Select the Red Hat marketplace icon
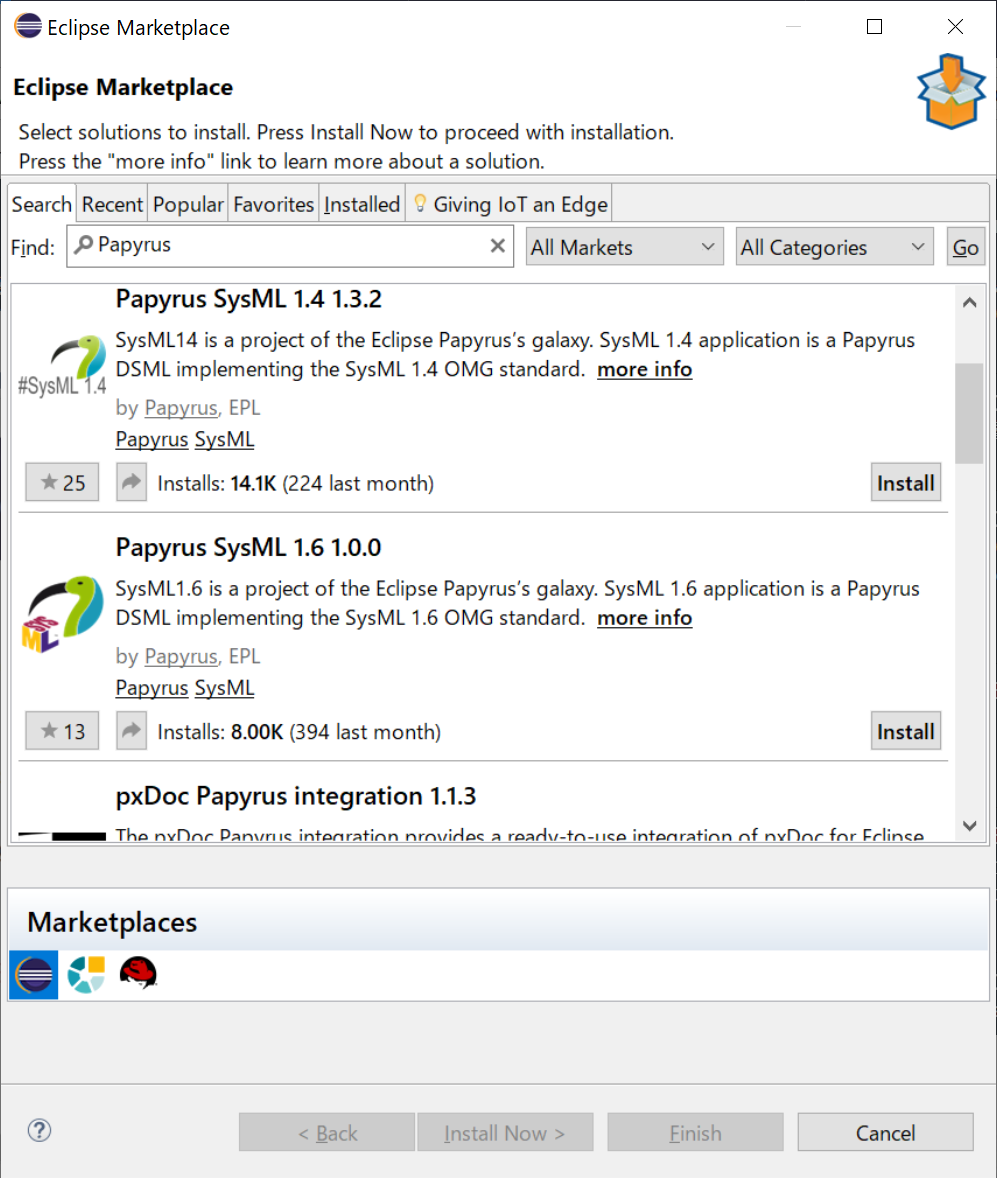Viewport: 997px width, 1178px height. (138, 973)
